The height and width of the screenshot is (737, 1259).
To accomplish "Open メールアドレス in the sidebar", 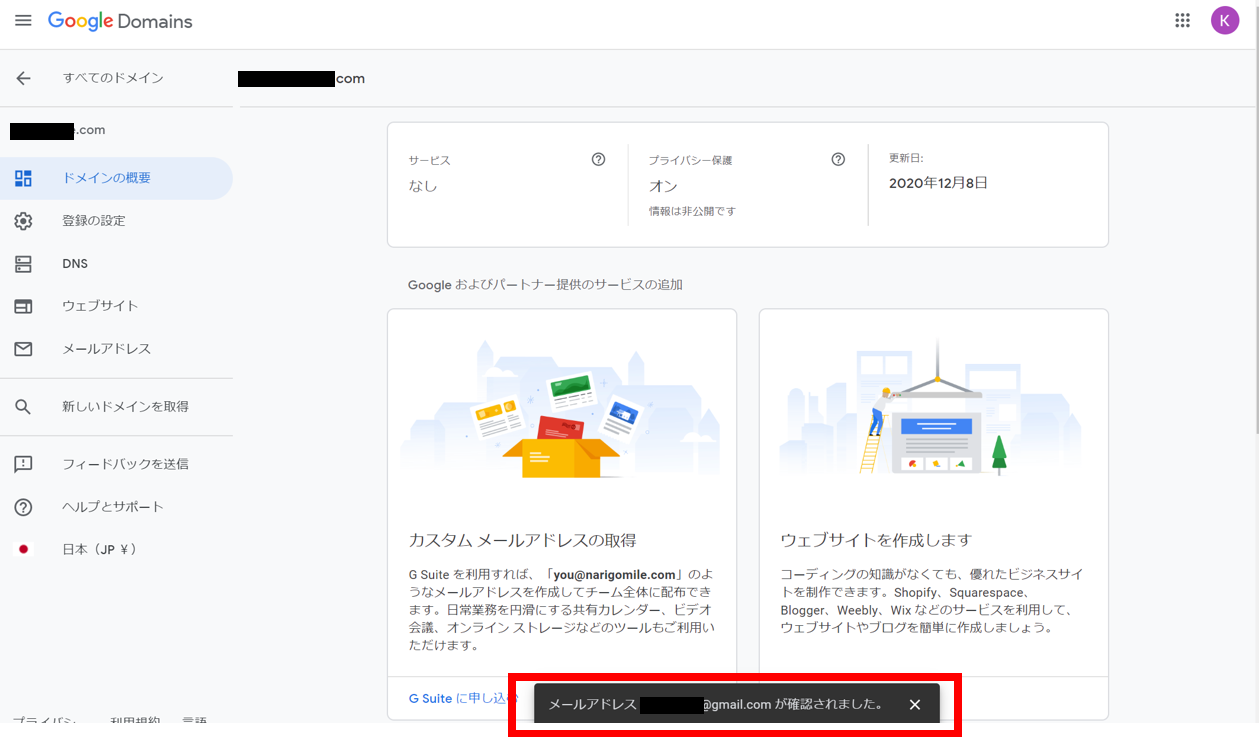I will click(116, 349).
